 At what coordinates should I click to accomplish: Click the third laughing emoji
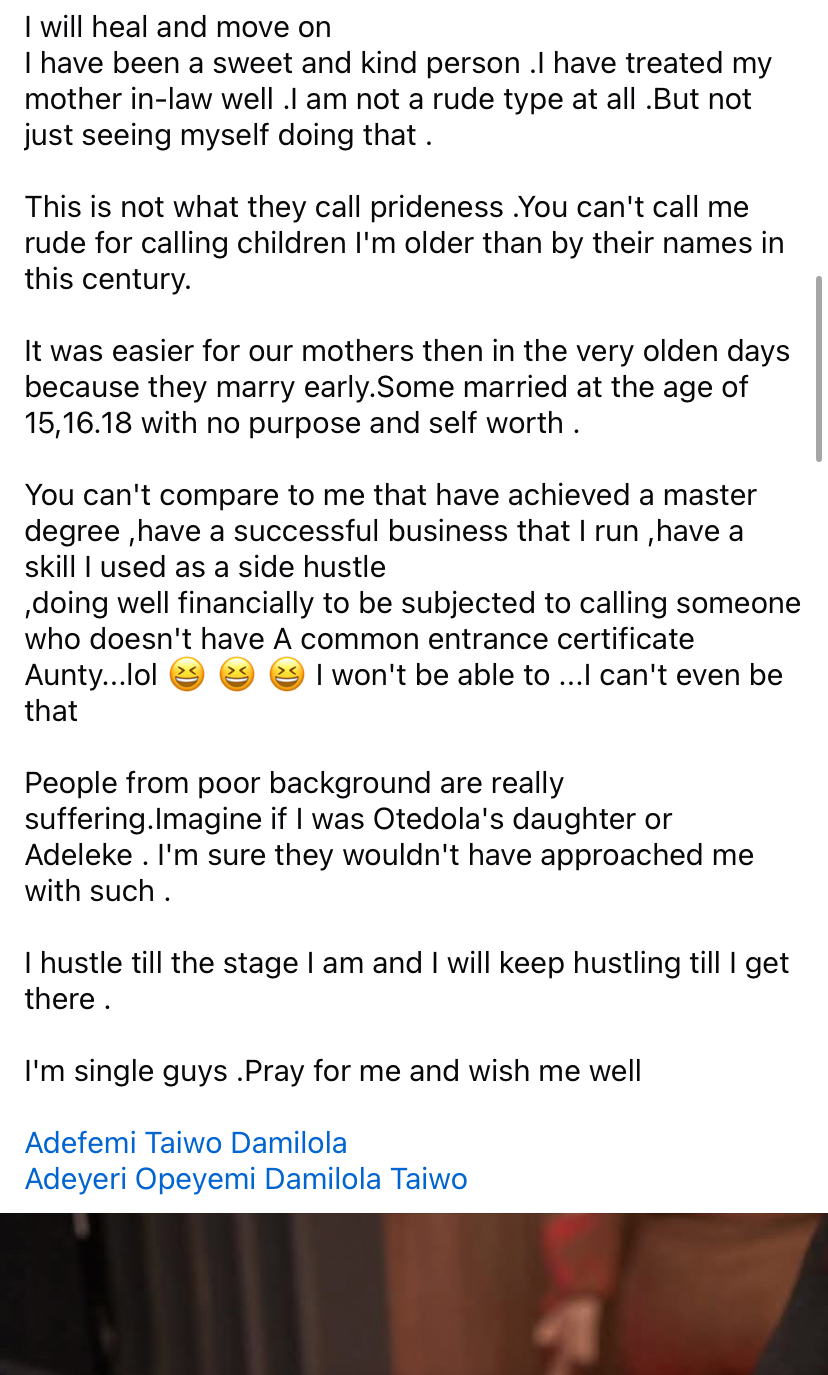coord(287,676)
